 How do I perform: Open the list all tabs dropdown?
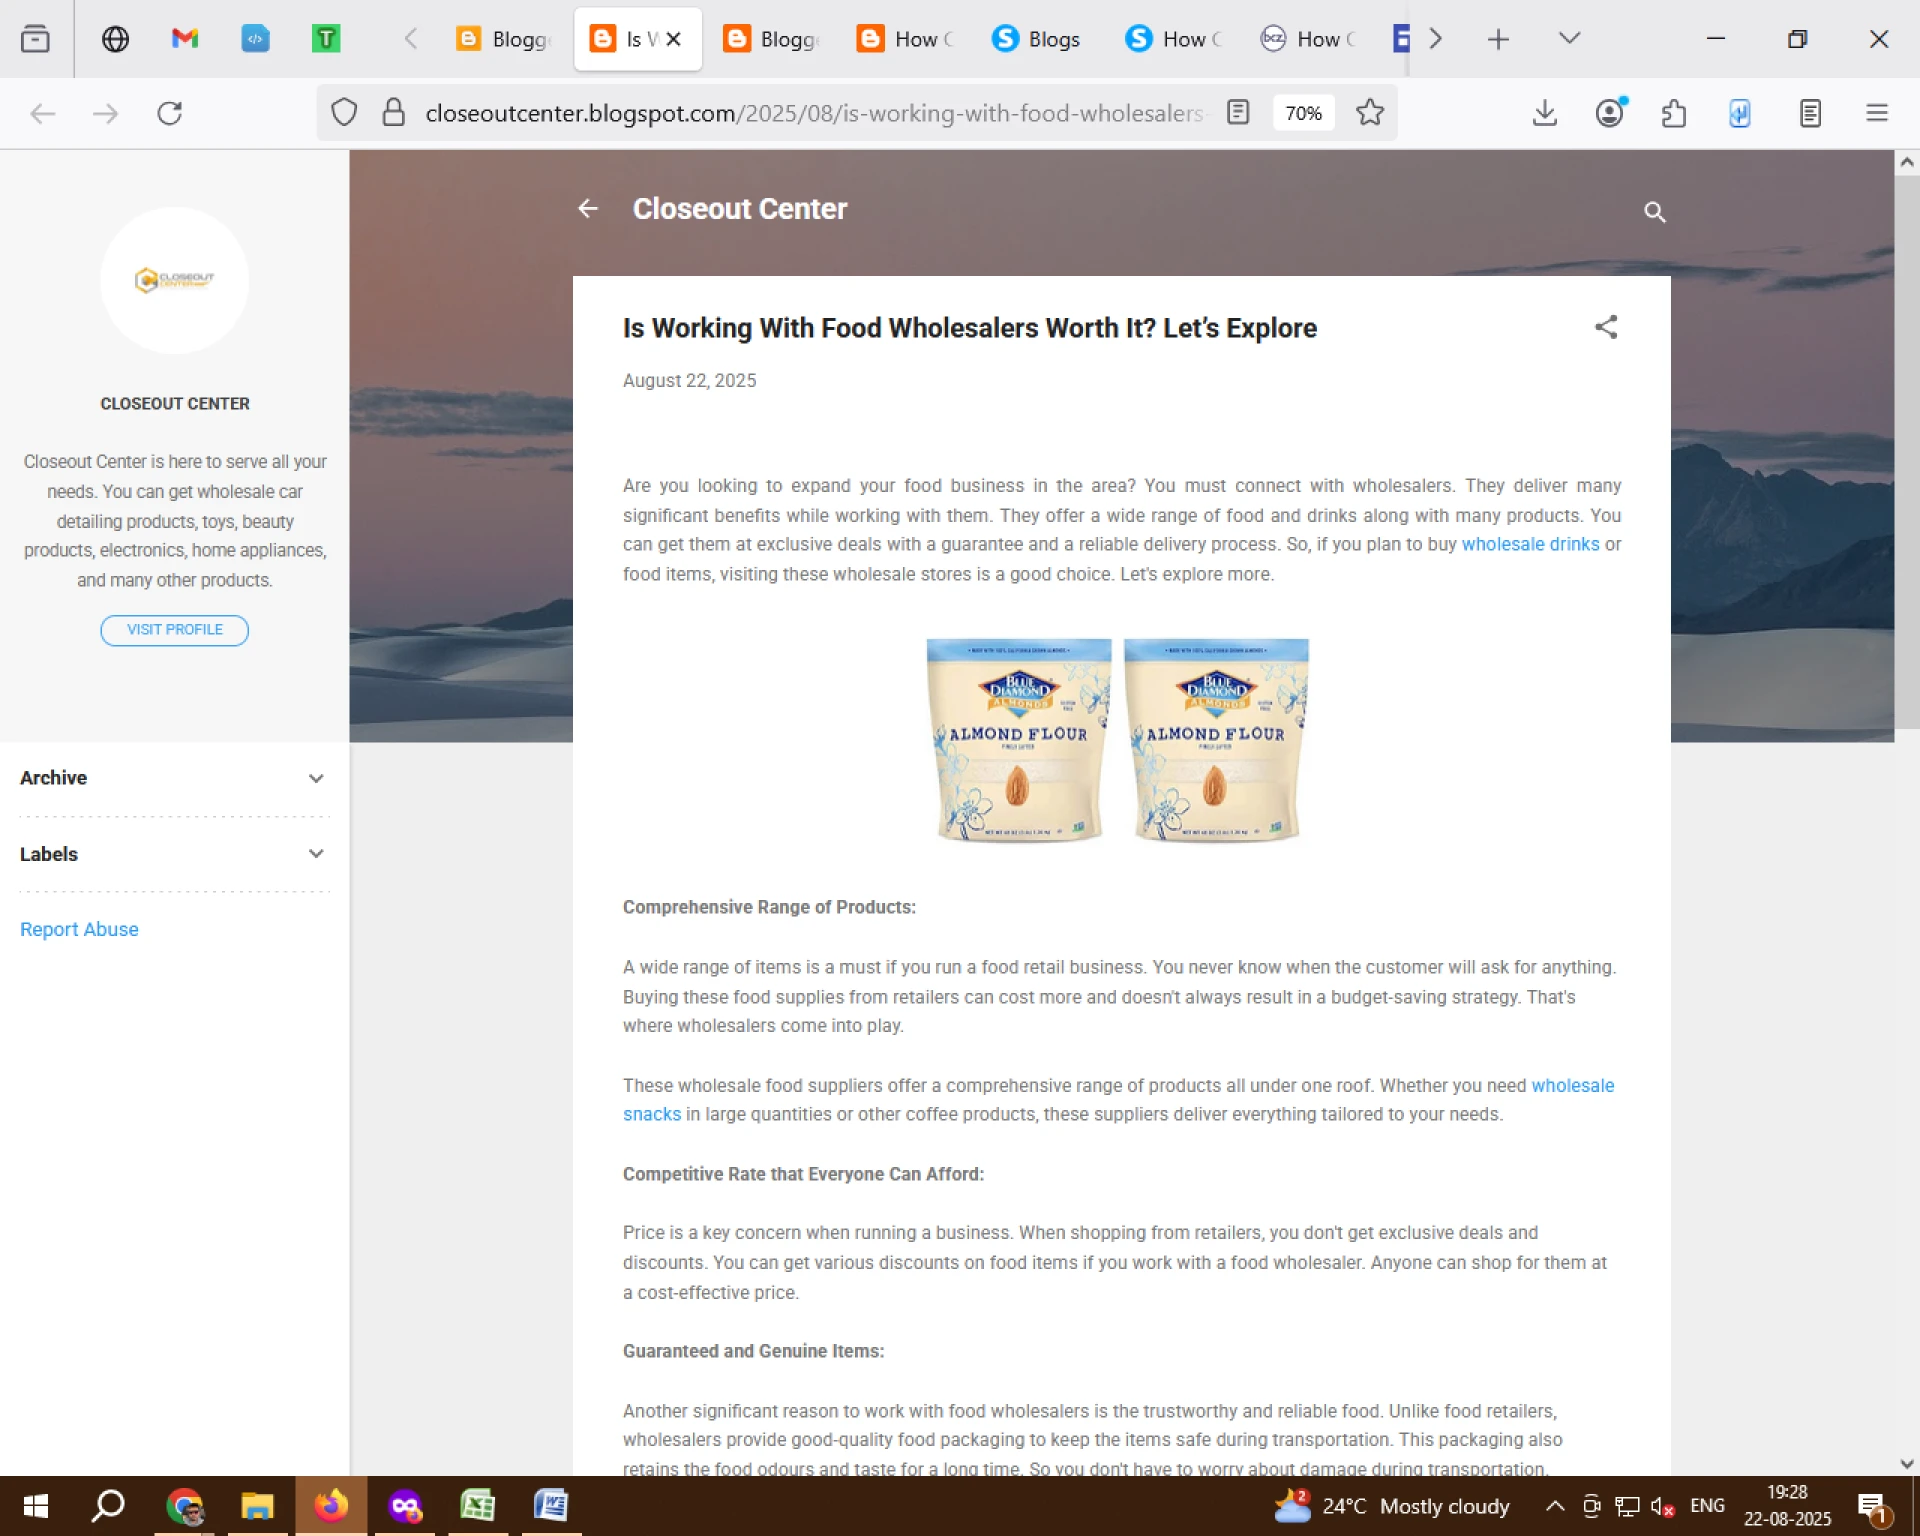tap(1569, 39)
